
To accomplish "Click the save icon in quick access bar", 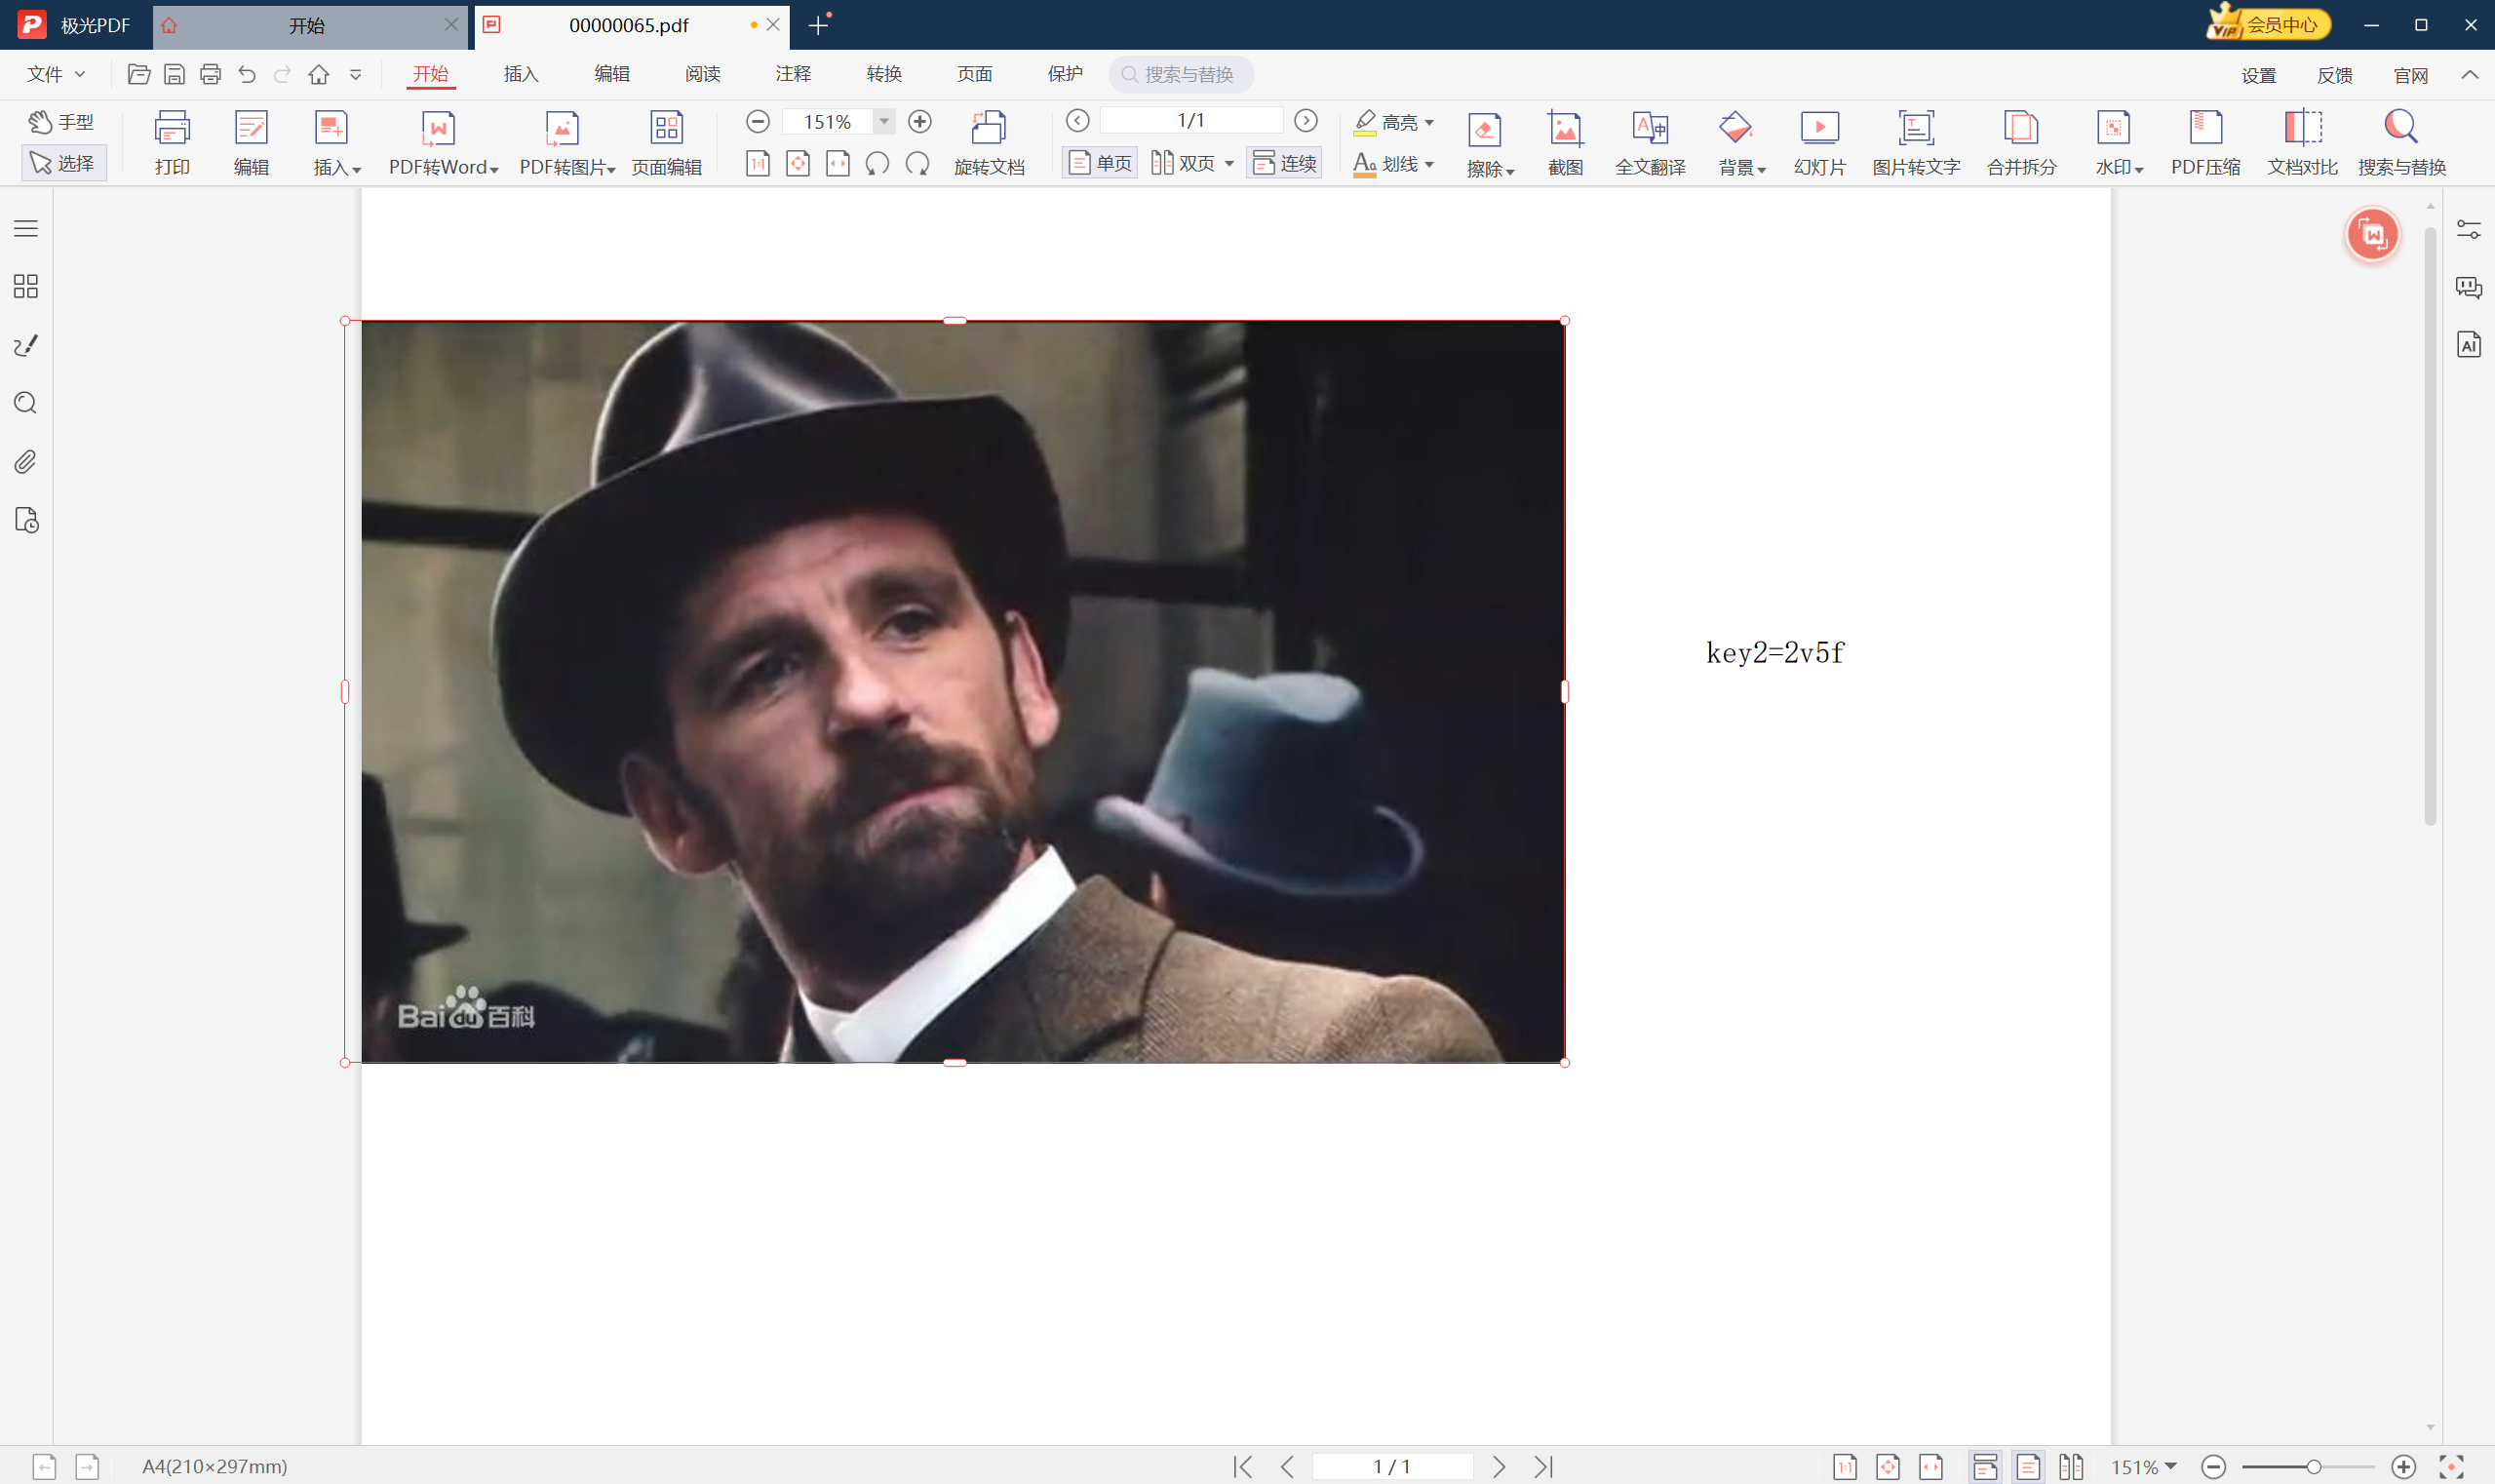I will click(x=174, y=74).
